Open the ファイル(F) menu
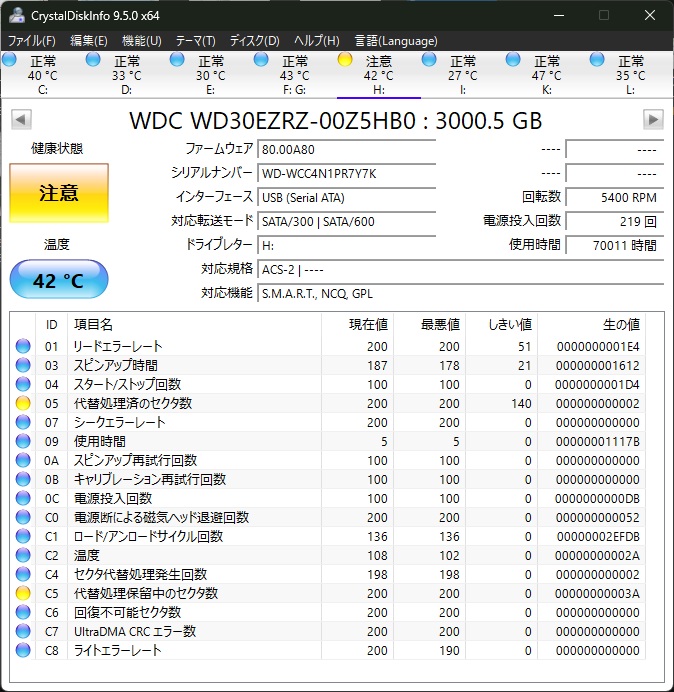The height and width of the screenshot is (692, 674). click(32, 41)
